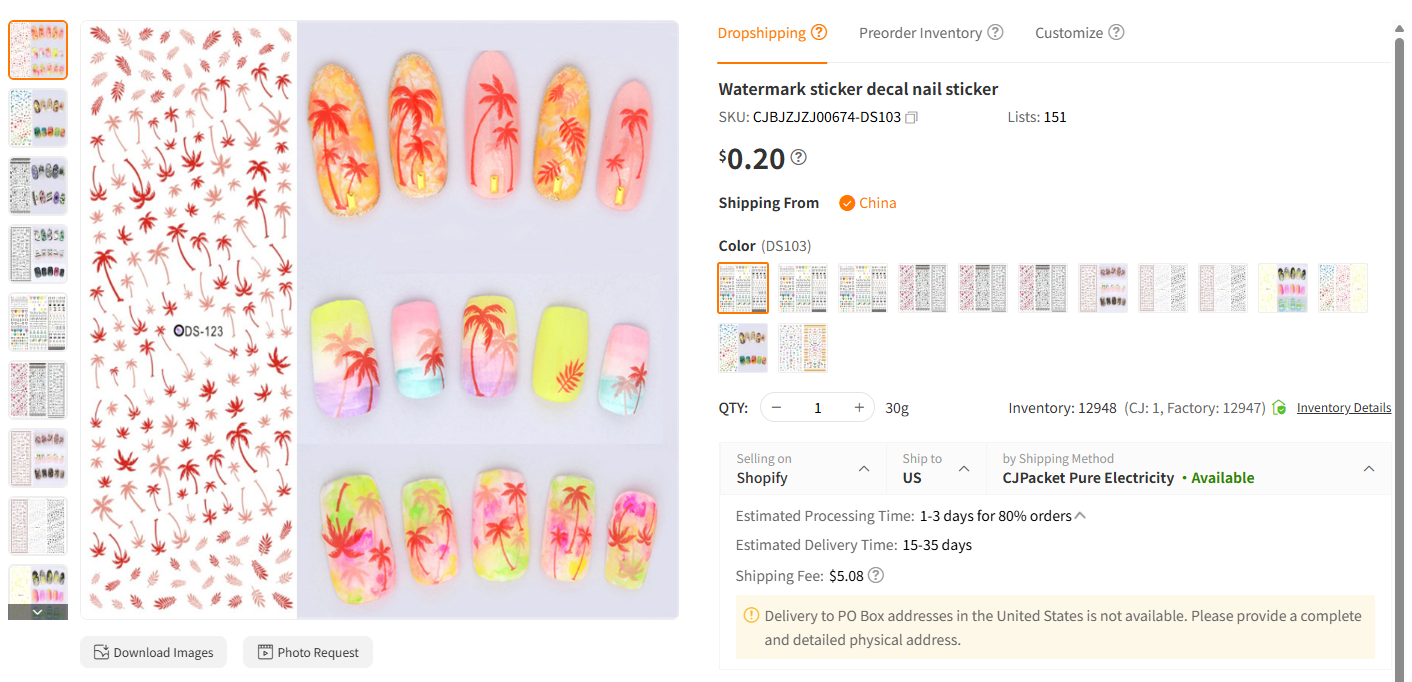The height and width of the screenshot is (682, 1412).
Task: Click the Preorder Inventory help icon
Action: 995,32
